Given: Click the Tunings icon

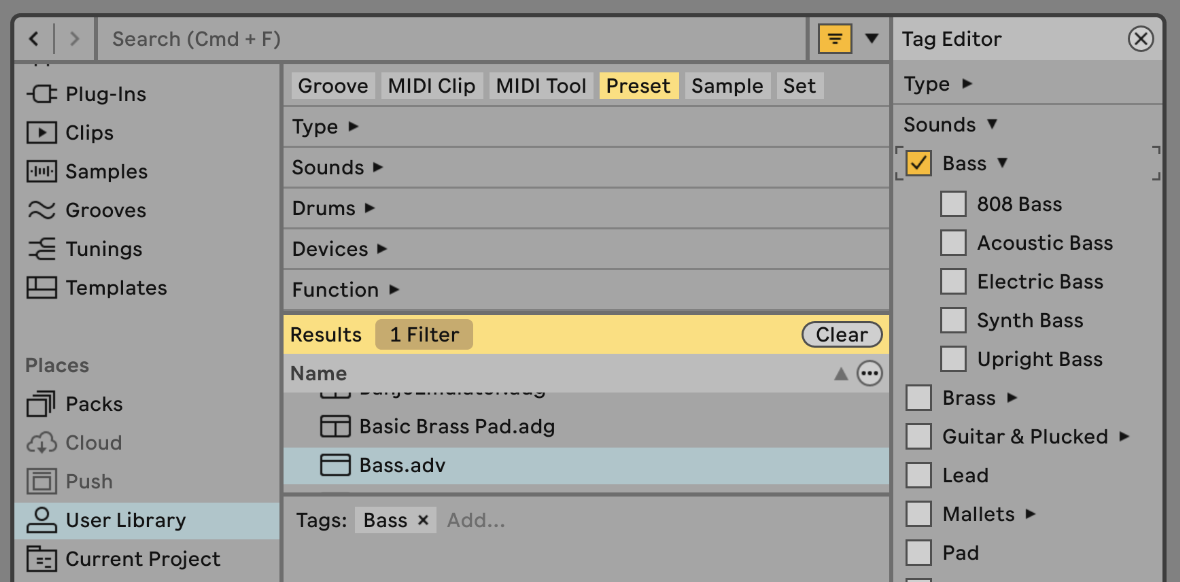Looking at the screenshot, I should [42, 249].
